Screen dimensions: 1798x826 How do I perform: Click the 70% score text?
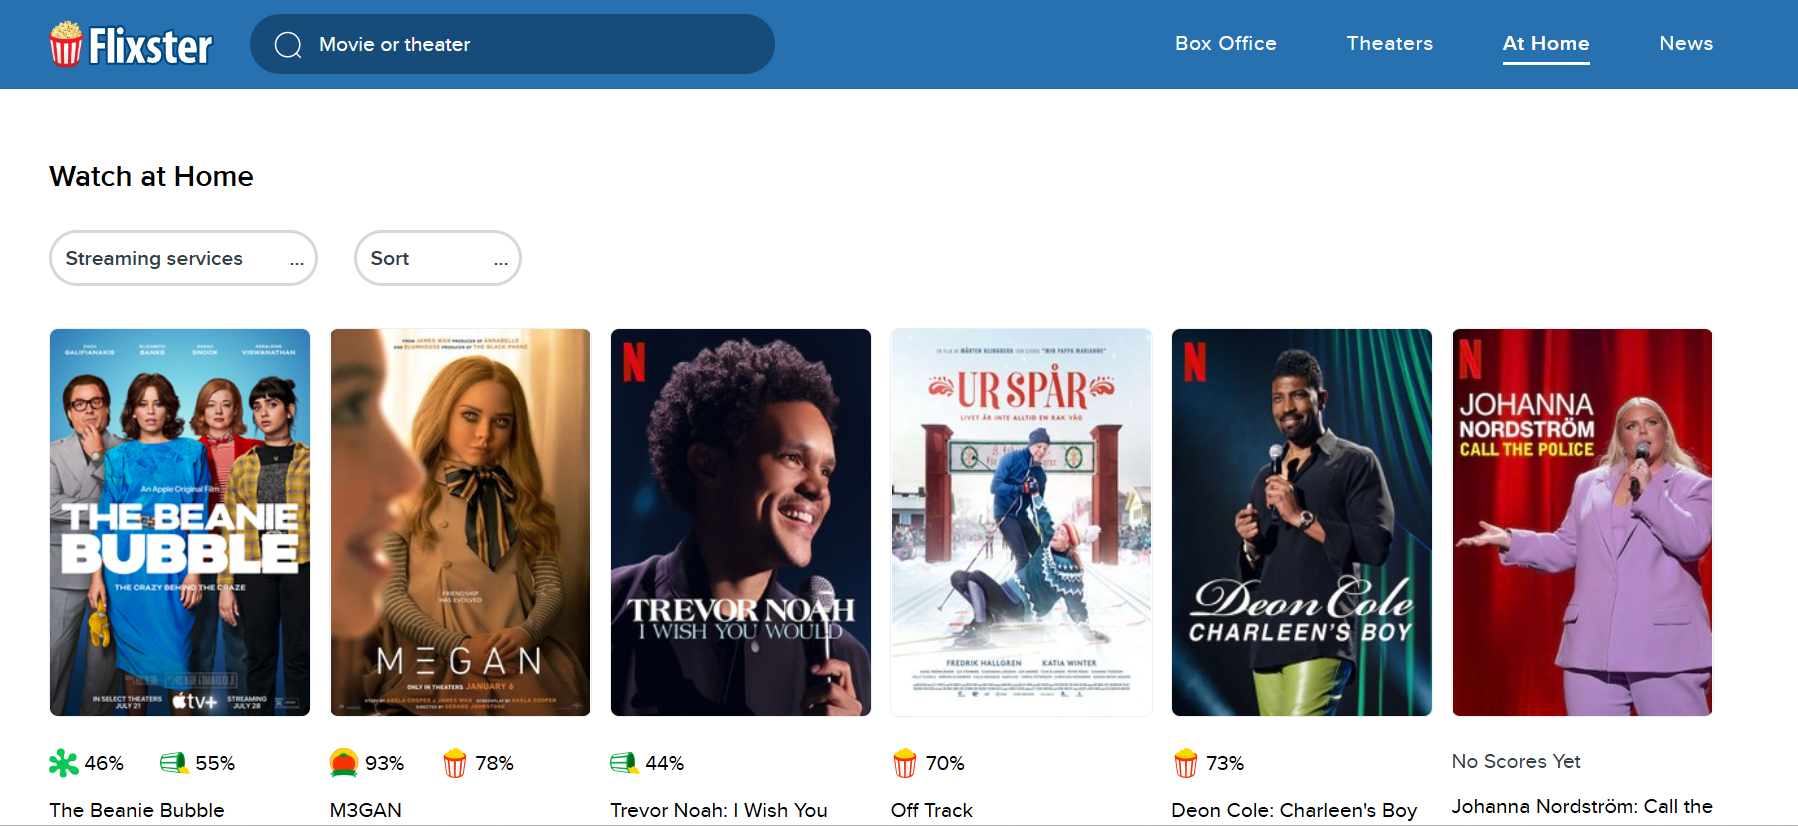[x=945, y=763]
